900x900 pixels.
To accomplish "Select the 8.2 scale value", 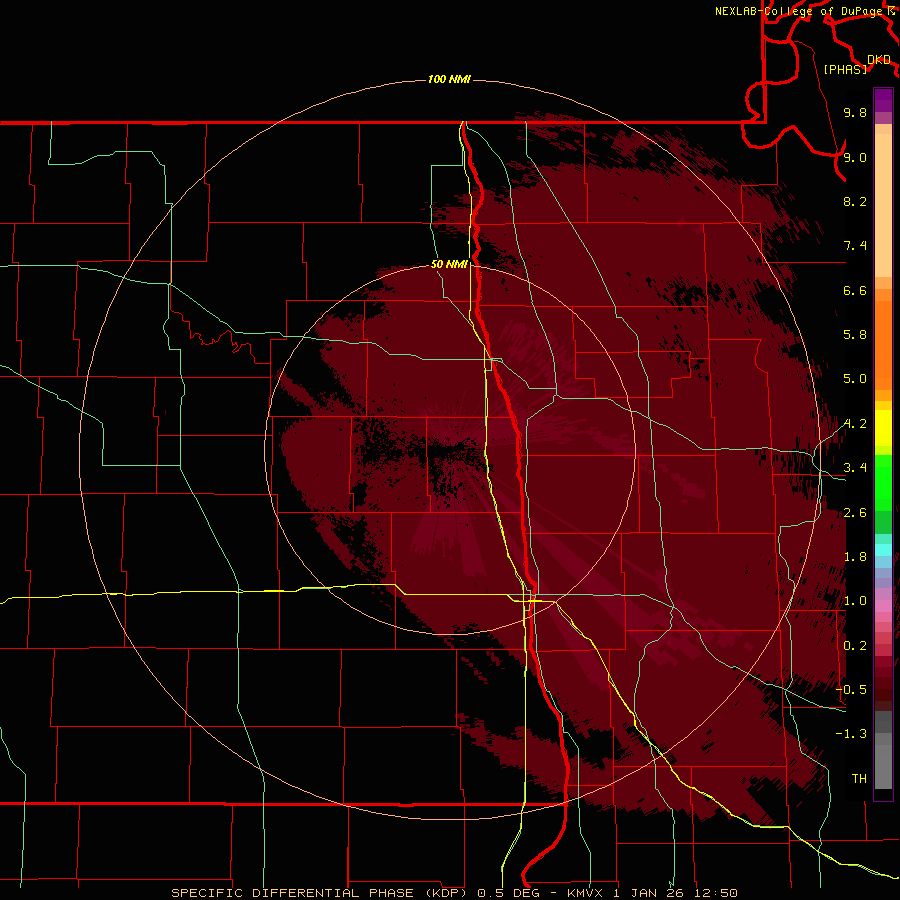I will click(855, 201).
